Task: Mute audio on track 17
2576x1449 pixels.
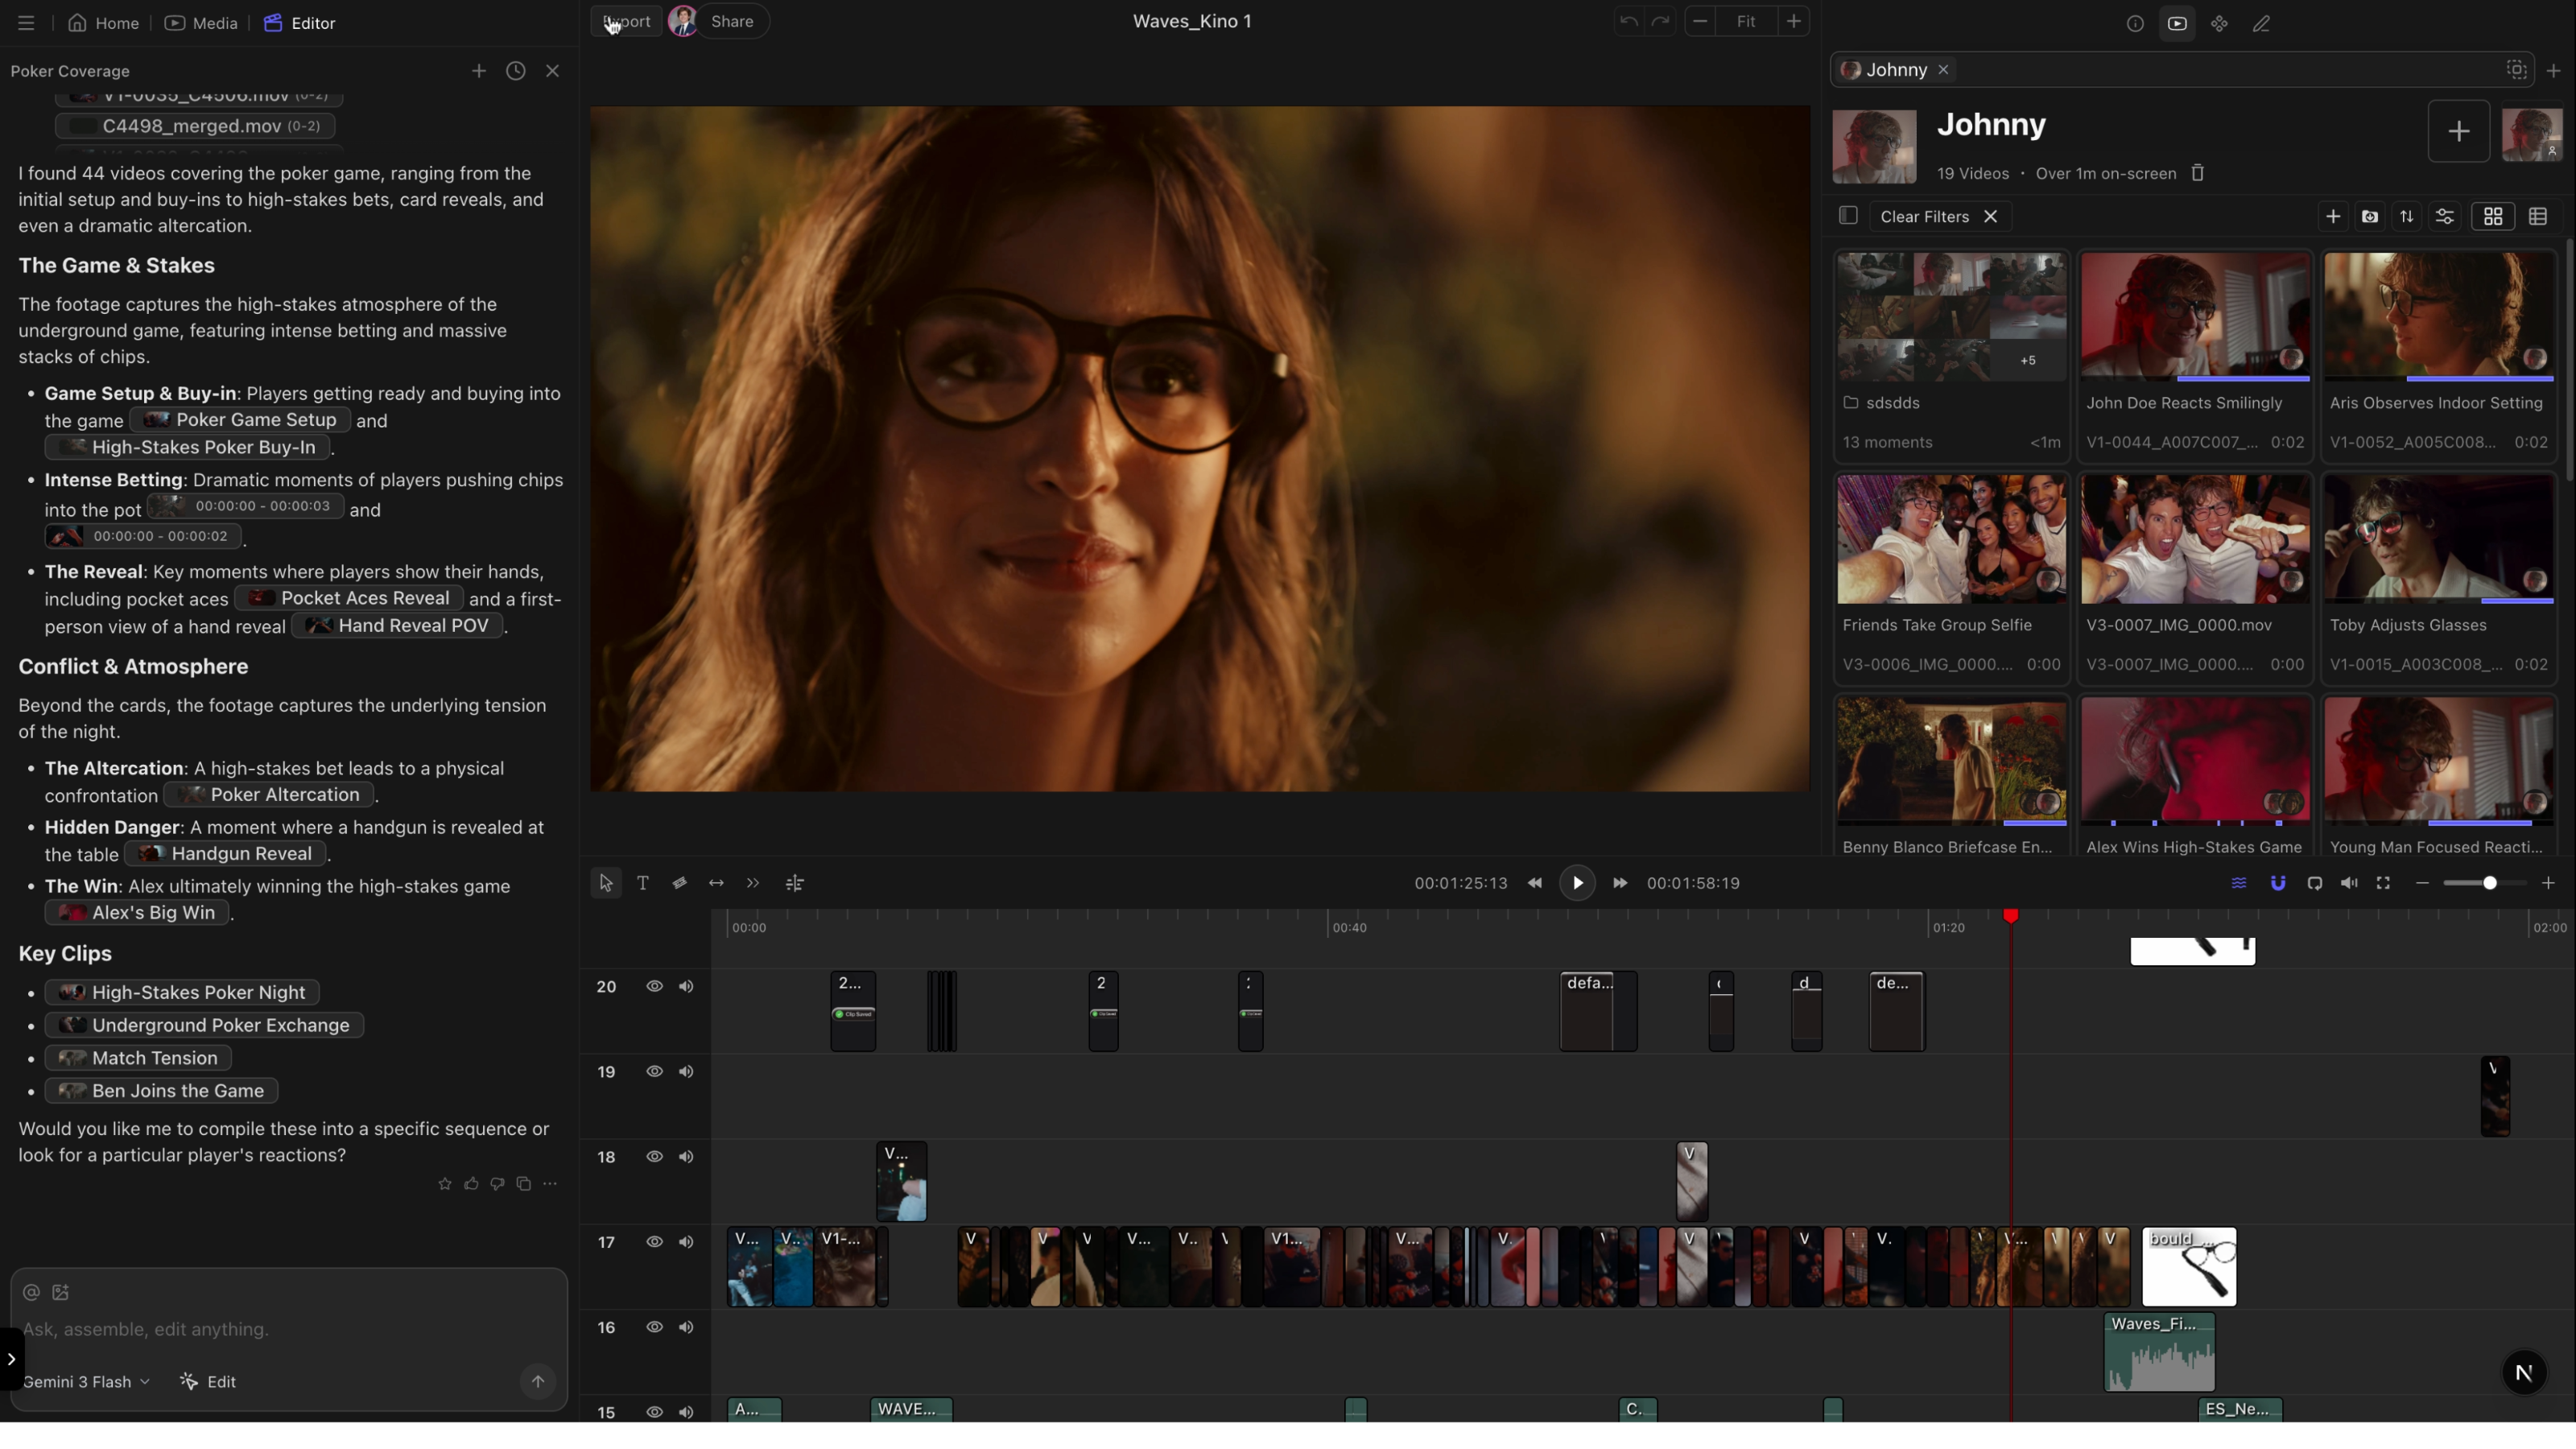Action: [686, 1242]
